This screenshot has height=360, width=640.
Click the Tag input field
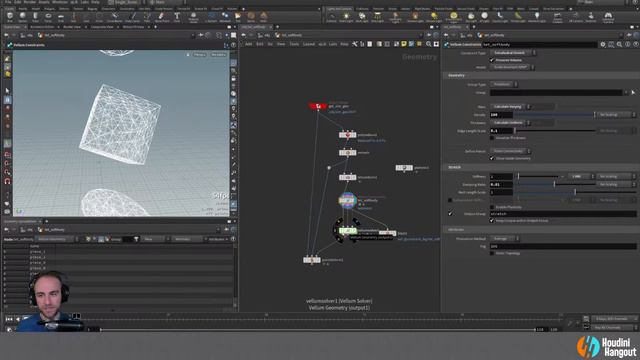tap(563, 246)
